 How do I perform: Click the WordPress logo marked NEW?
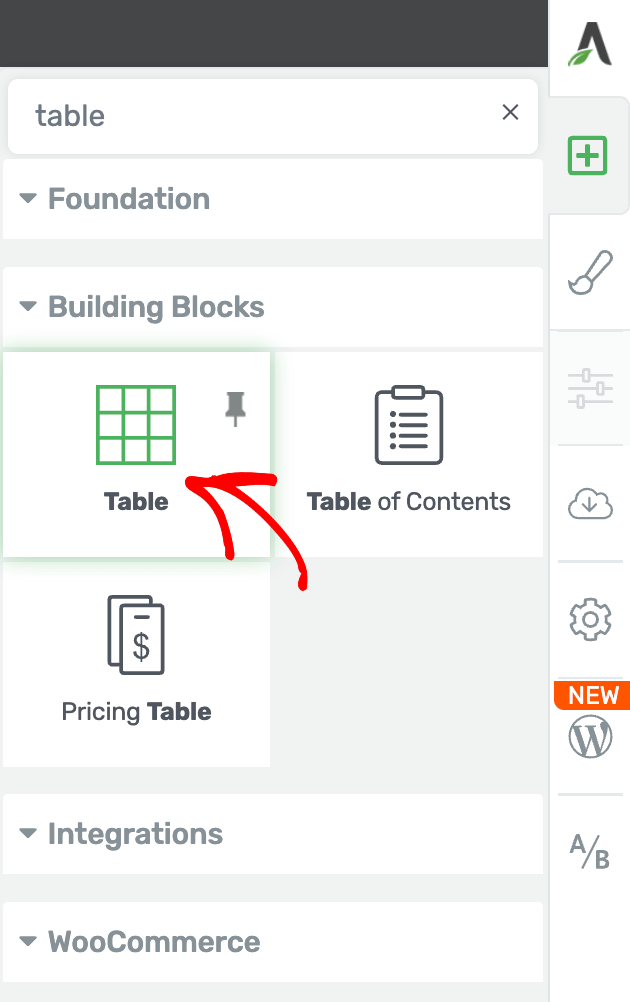[x=590, y=737]
